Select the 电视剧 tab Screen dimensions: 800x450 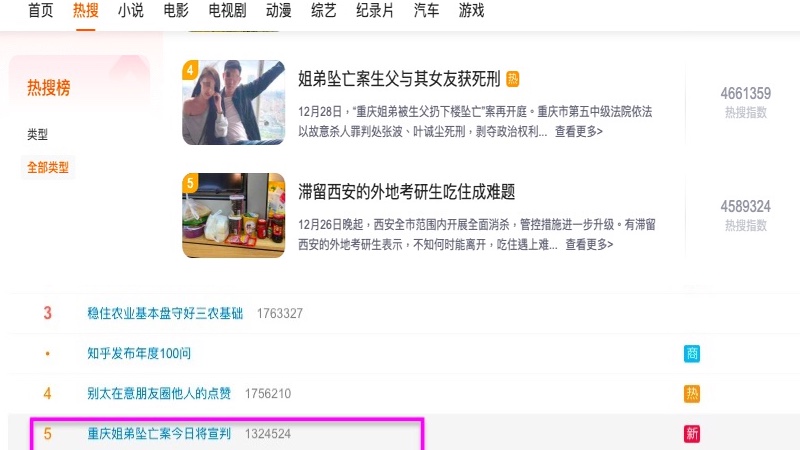tap(228, 10)
